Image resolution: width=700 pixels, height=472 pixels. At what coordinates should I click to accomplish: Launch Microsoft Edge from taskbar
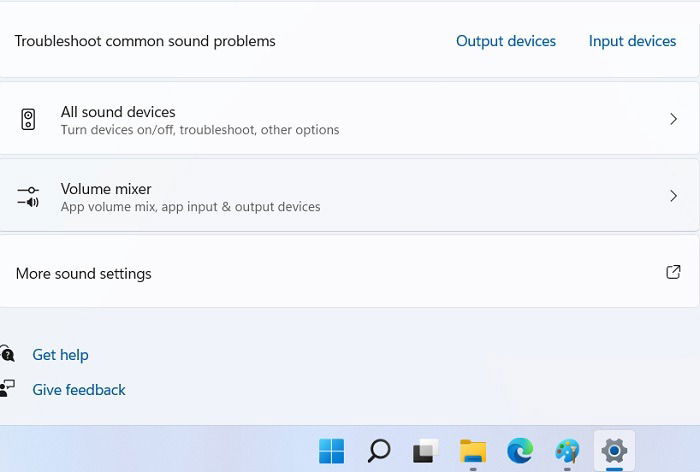pyautogui.click(x=520, y=451)
